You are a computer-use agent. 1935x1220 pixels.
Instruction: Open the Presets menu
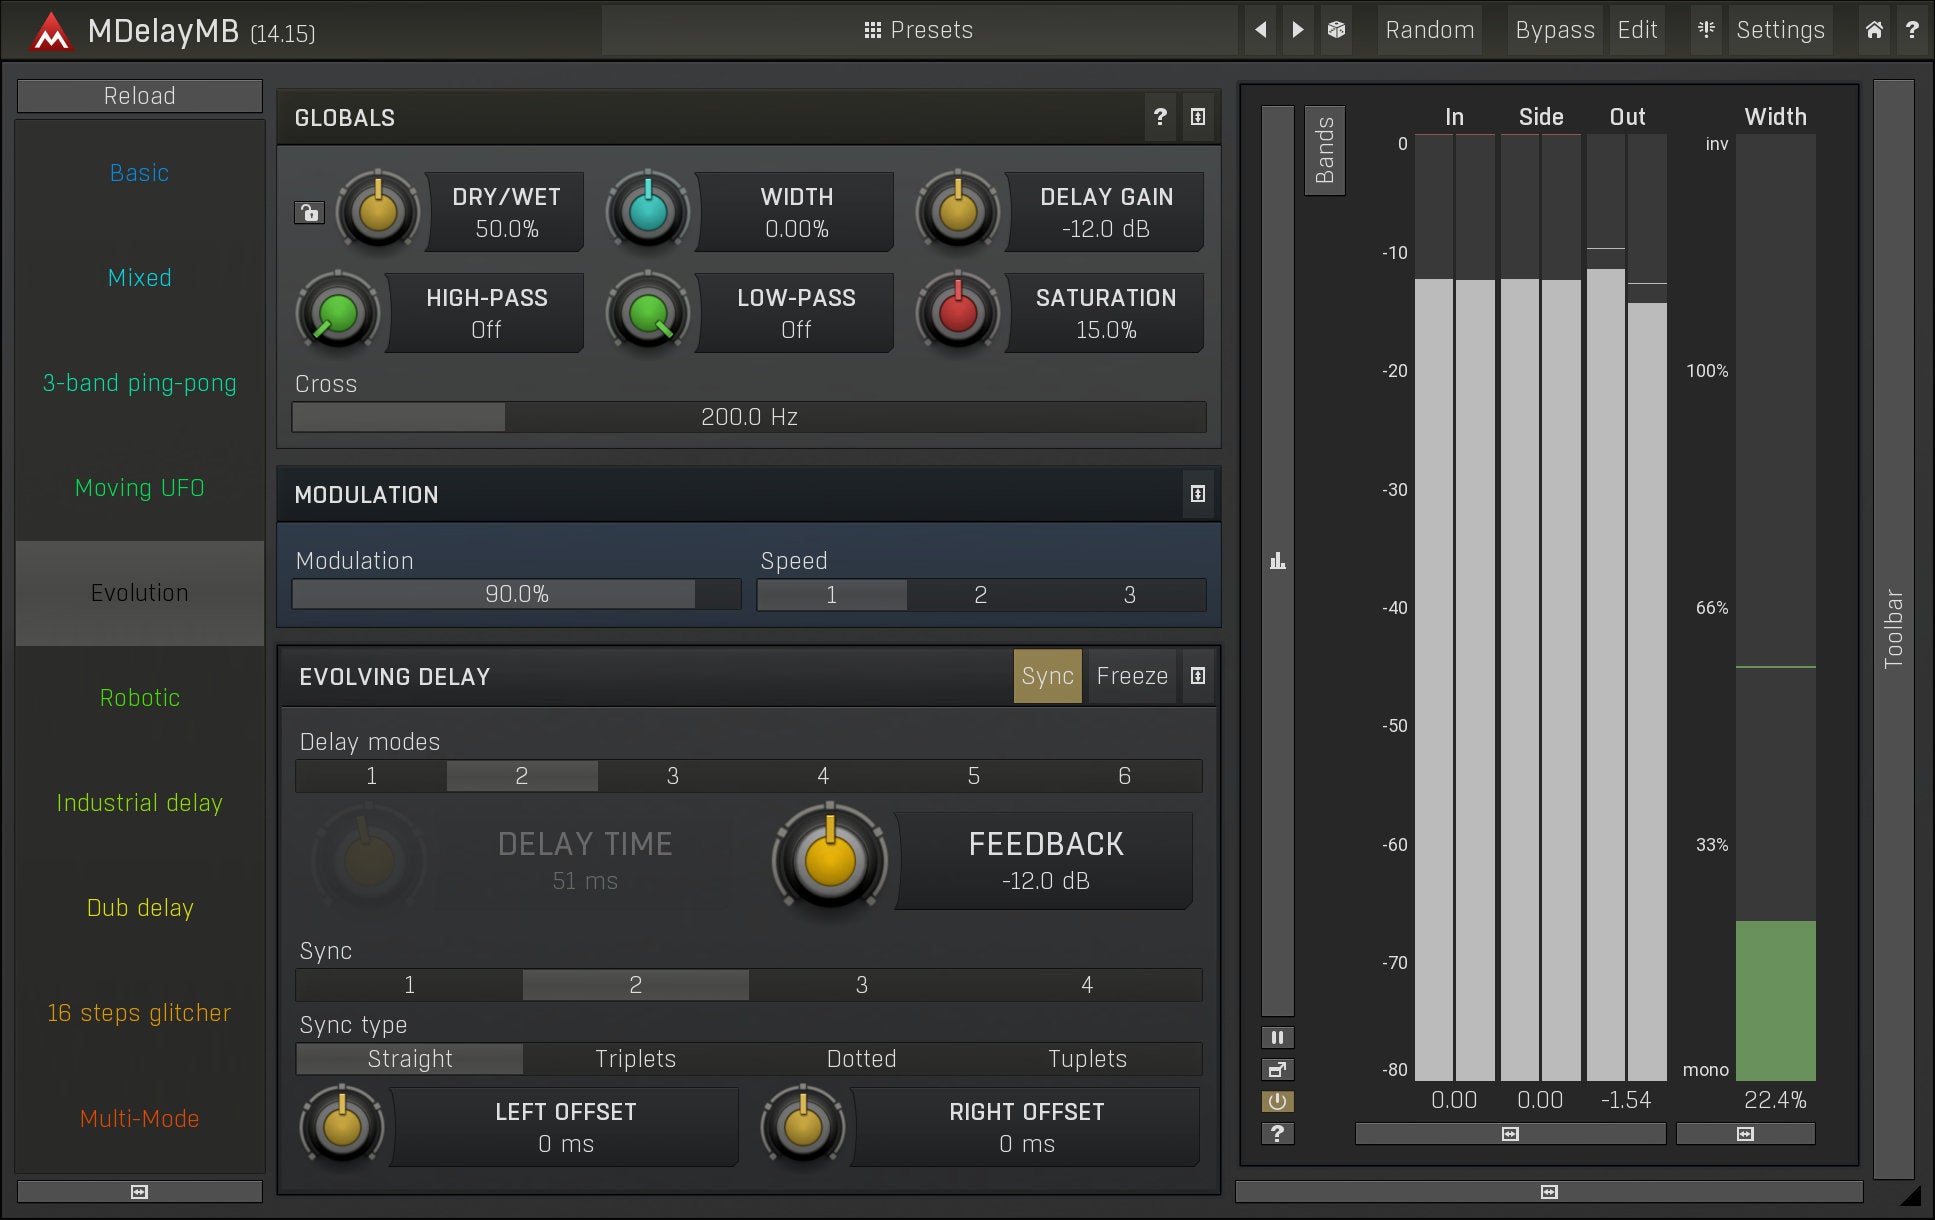pos(918,30)
